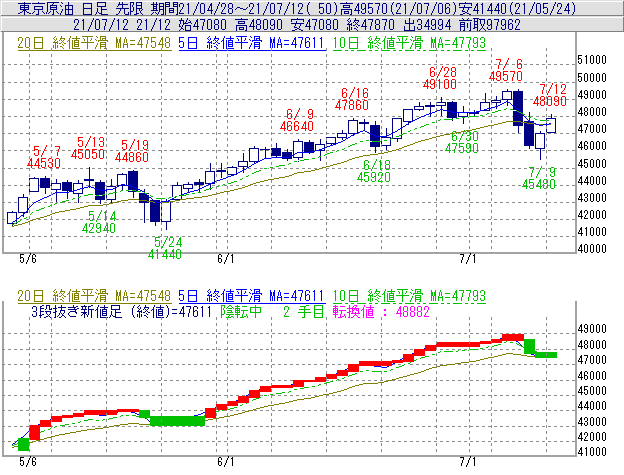The height and width of the screenshot is (475, 624).
Task: Select the 6/16 47860 peak label
Action: coord(352,99)
